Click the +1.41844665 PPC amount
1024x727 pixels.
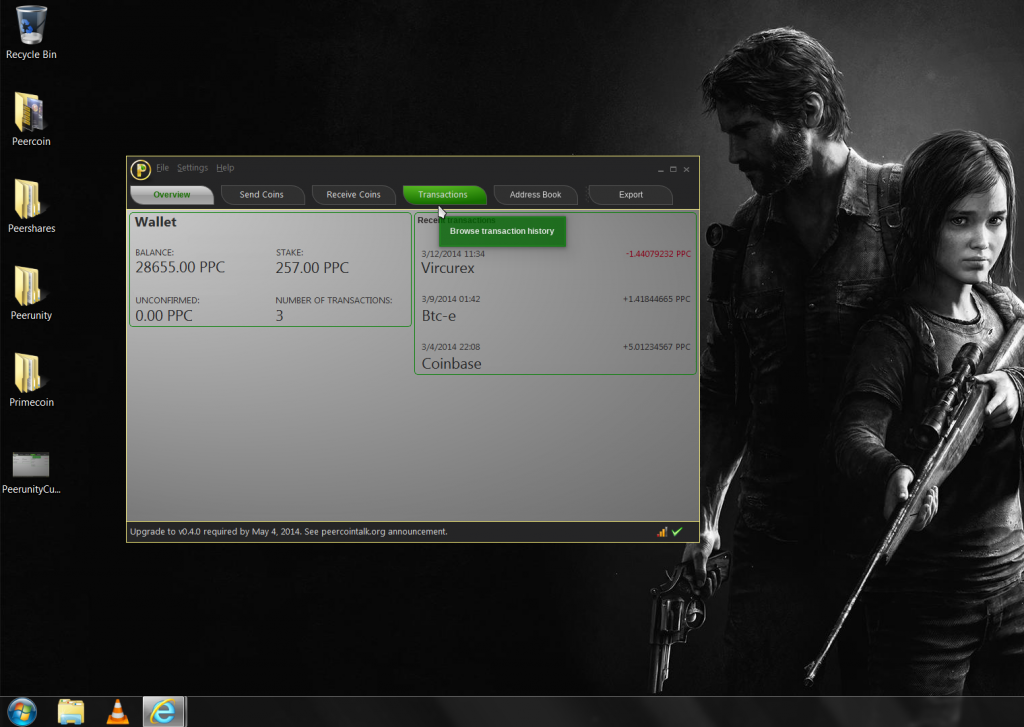[656, 299]
